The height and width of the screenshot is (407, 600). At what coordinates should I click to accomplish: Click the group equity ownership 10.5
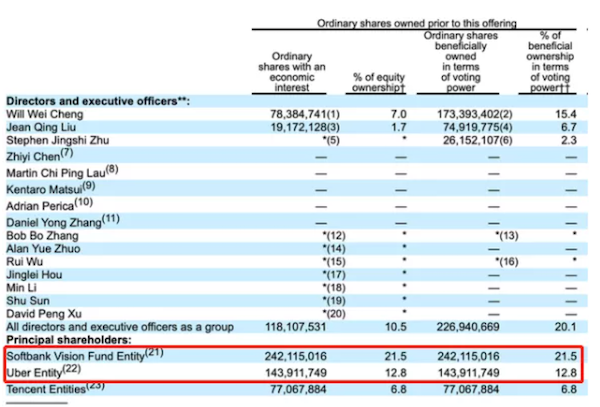[x=396, y=327]
